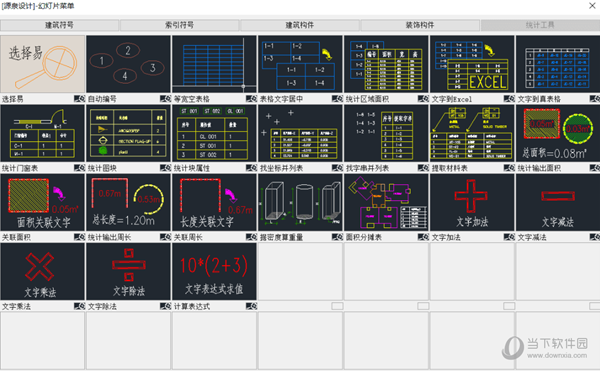Click the small icon beside 据密度算重量

point(337,237)
